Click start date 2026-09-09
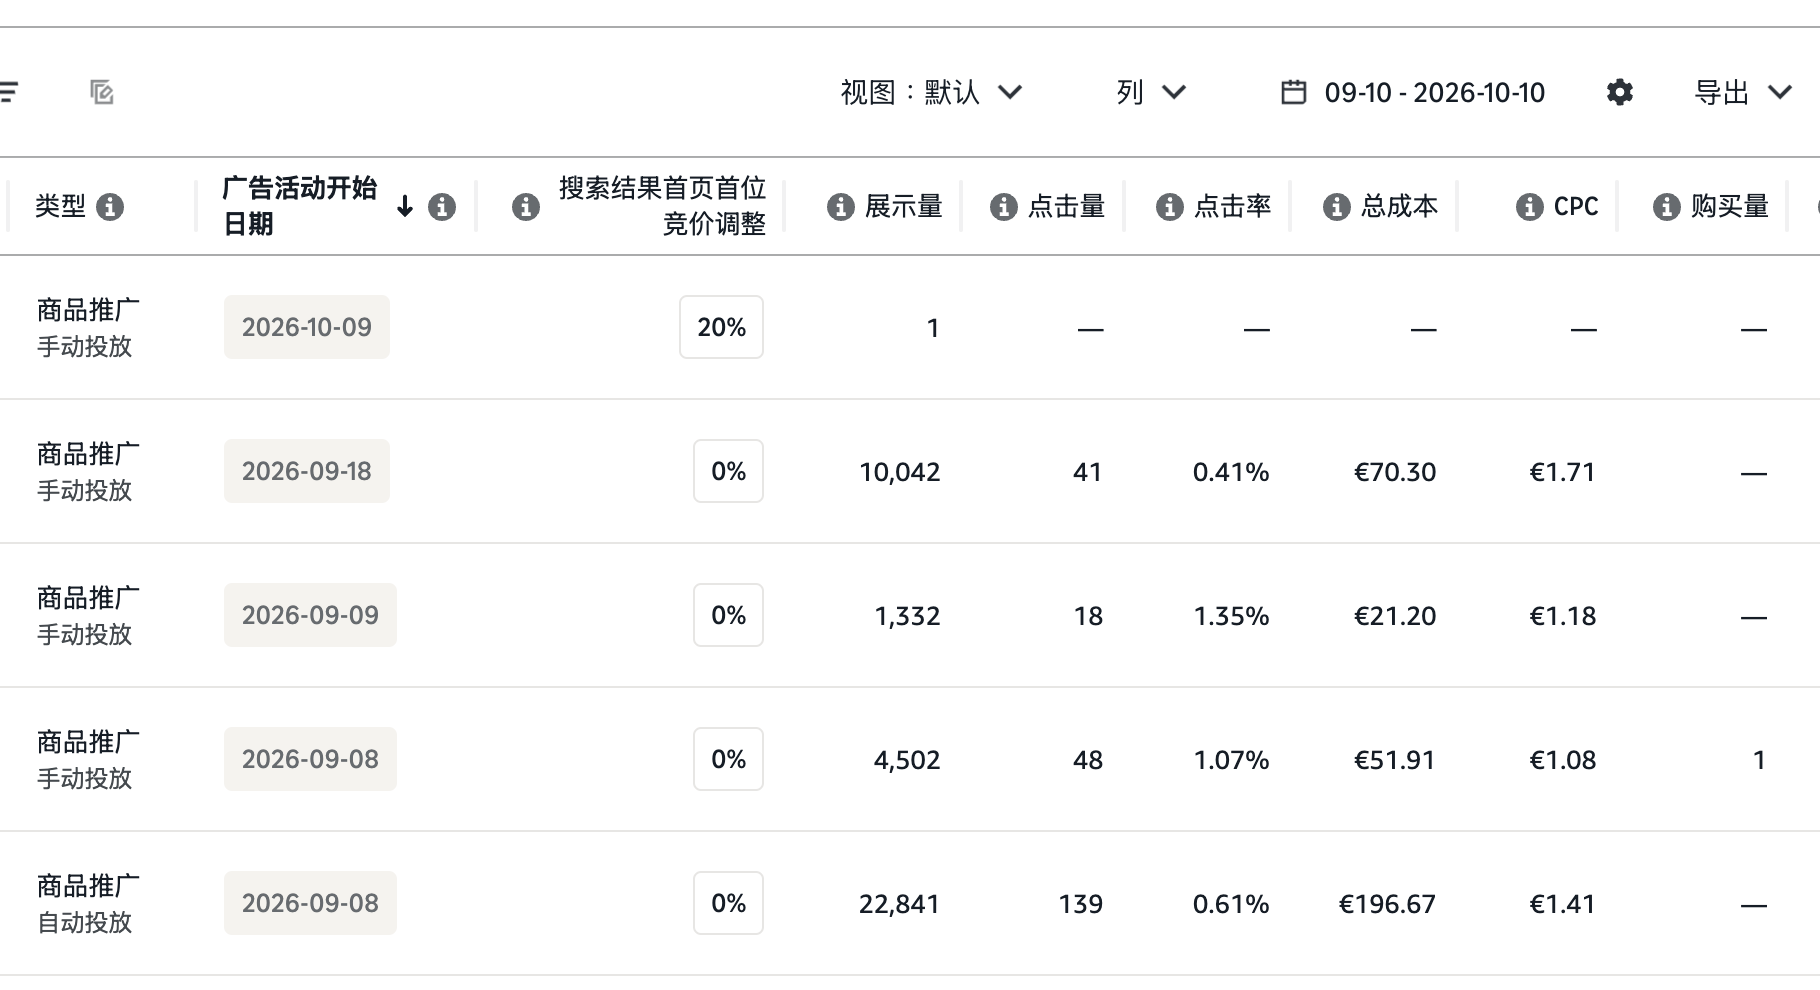The height and width of the screenshot is (990, 1820). pyautogui.click(x=310, y=615)
